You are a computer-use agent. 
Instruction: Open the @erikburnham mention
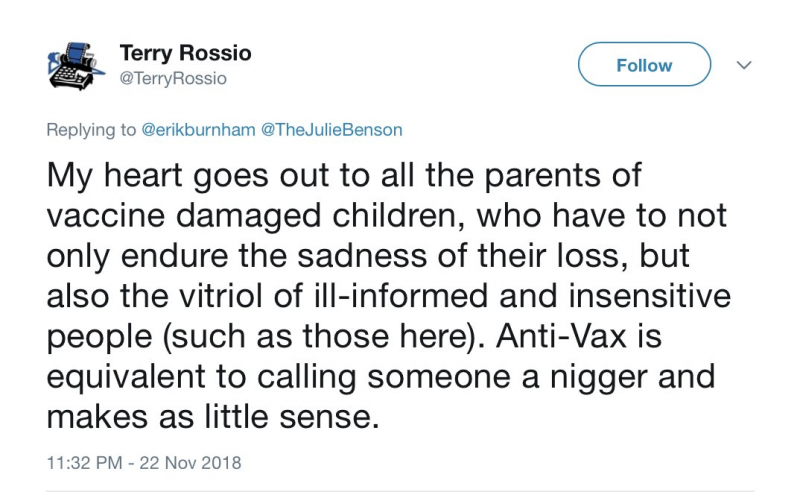pos(198,130)
